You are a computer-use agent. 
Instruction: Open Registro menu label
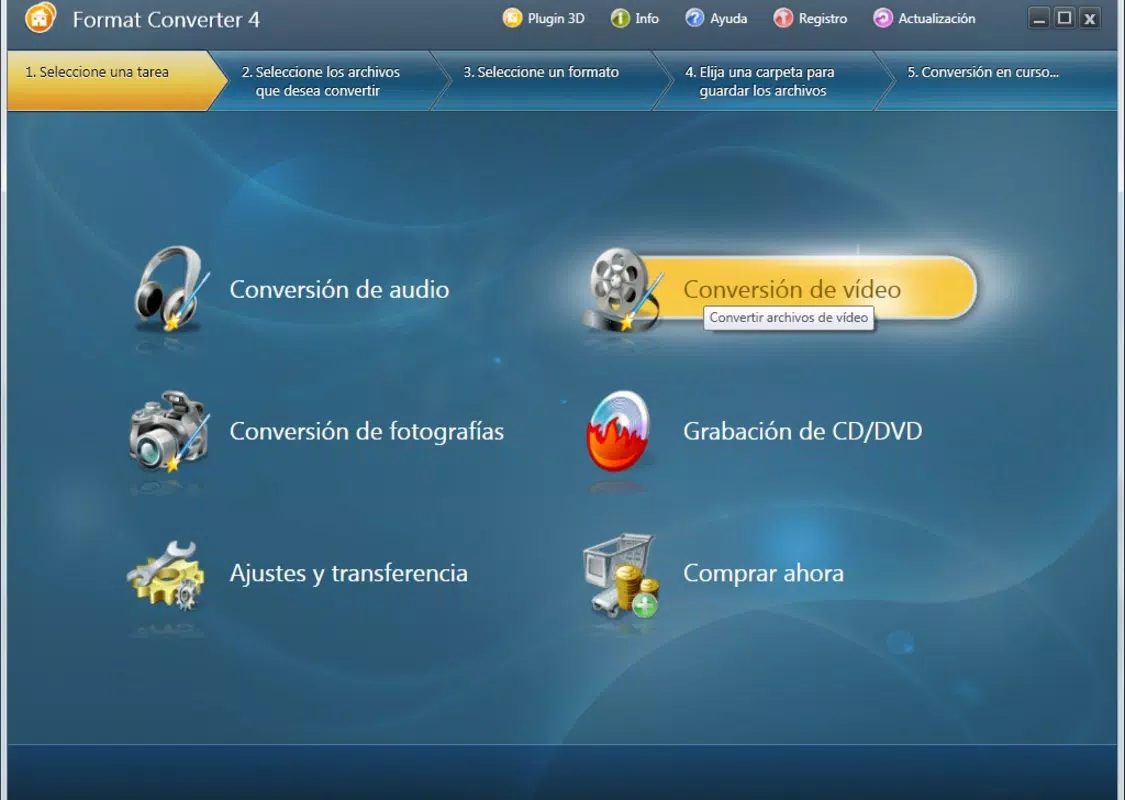tap(822, 19)
